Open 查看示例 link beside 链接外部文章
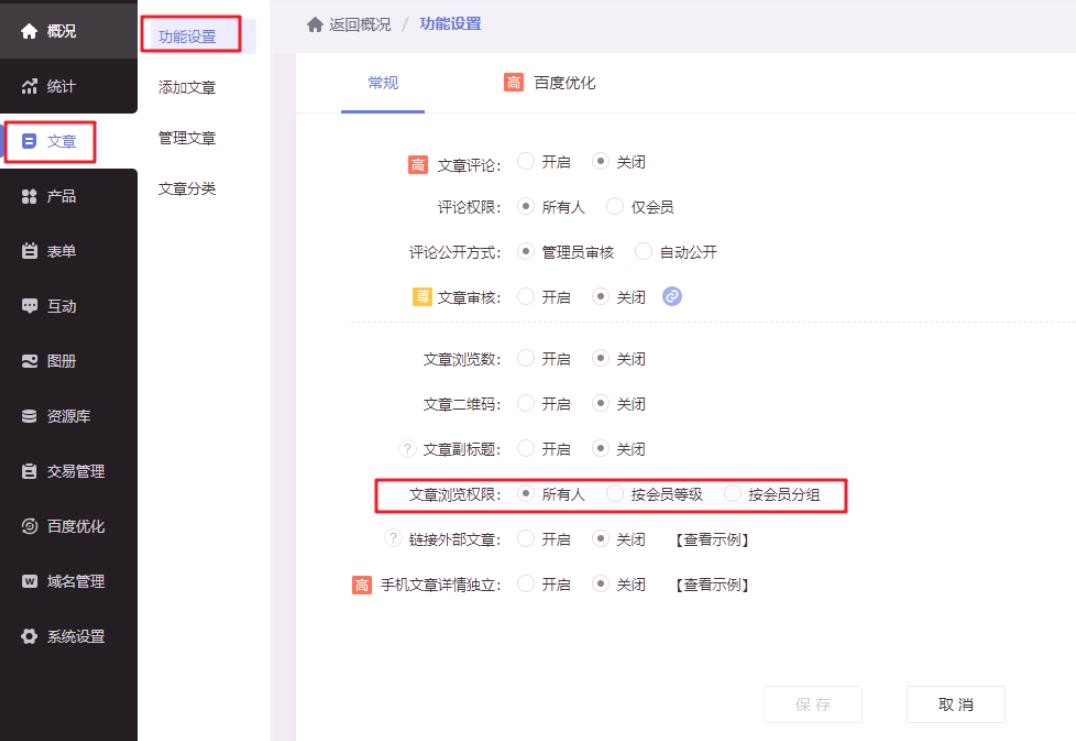Image resolution: width=1076 pixels, height=741 pixels. pyautogui.click(x=712, y=540)
